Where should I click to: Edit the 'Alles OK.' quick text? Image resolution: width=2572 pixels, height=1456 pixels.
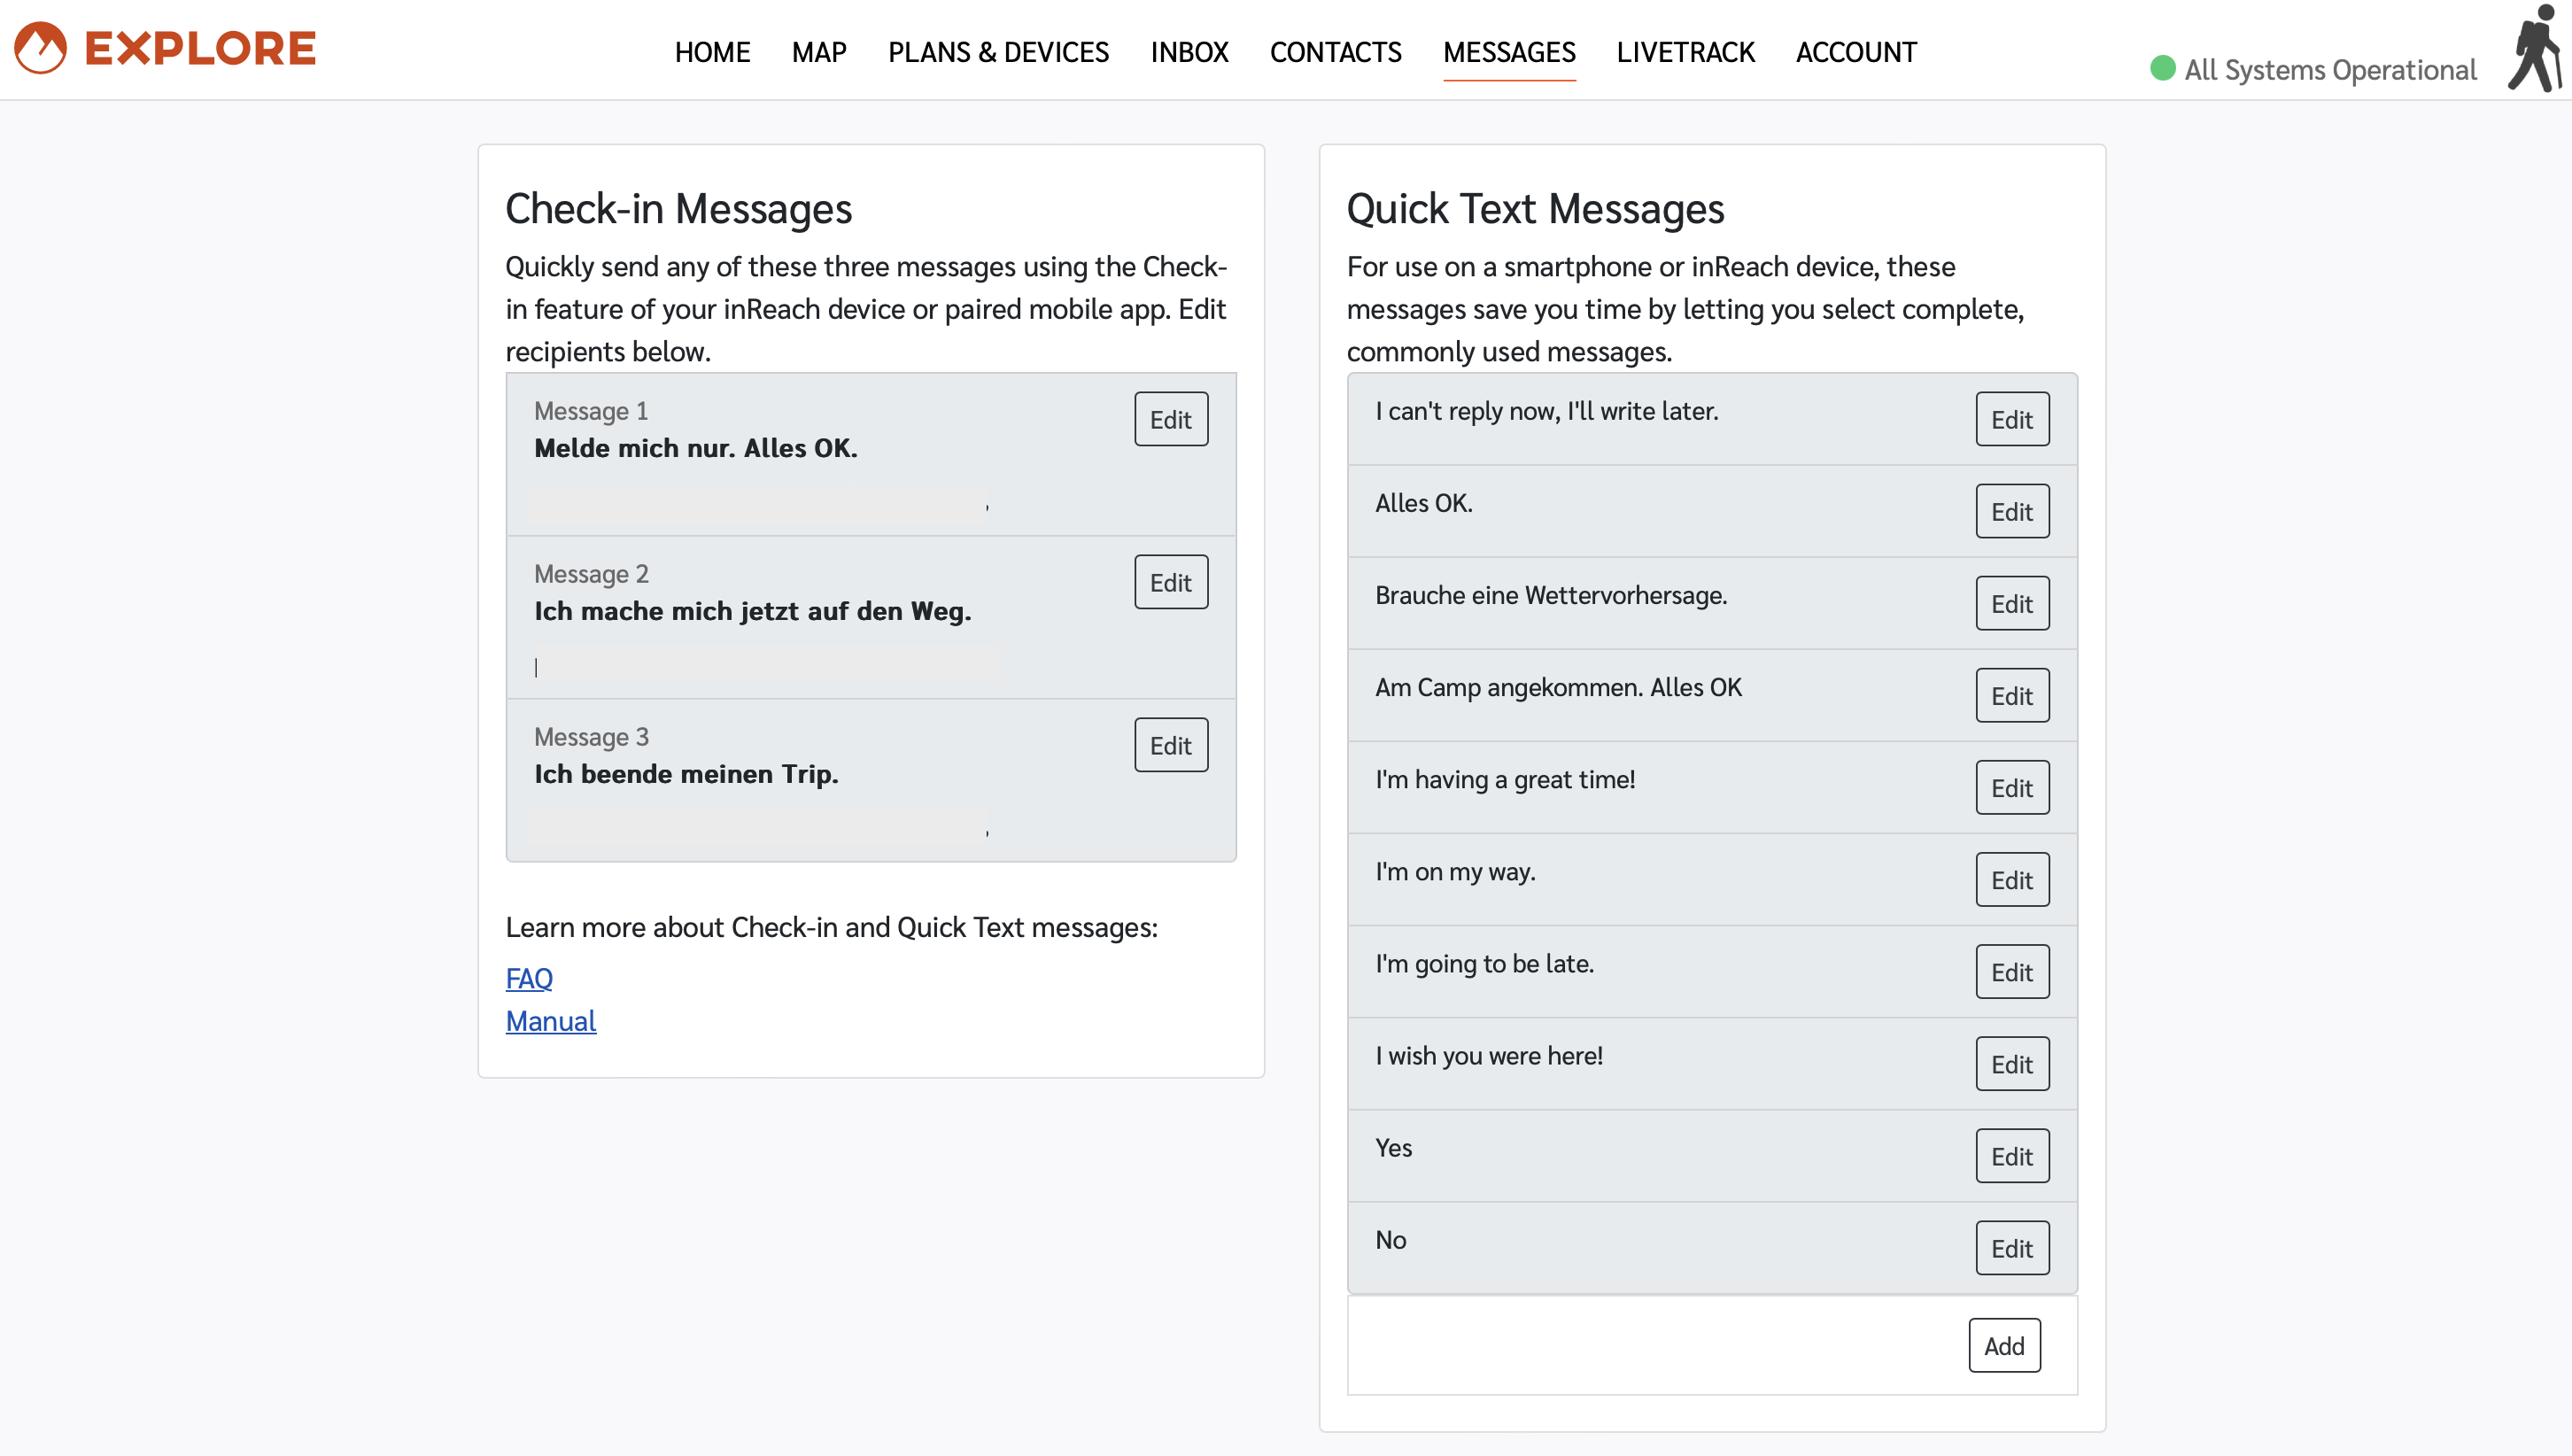(2011, 512)
